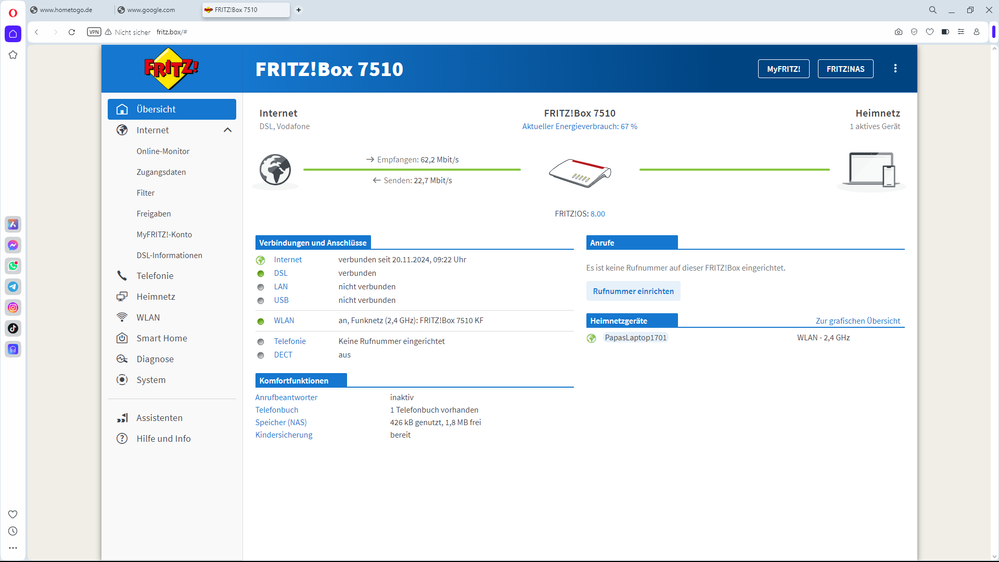The height and width of the screenshot is (562, 999).
Task: Open the Übersicht home icon in sidebar
Action: (x=122, y=109)
